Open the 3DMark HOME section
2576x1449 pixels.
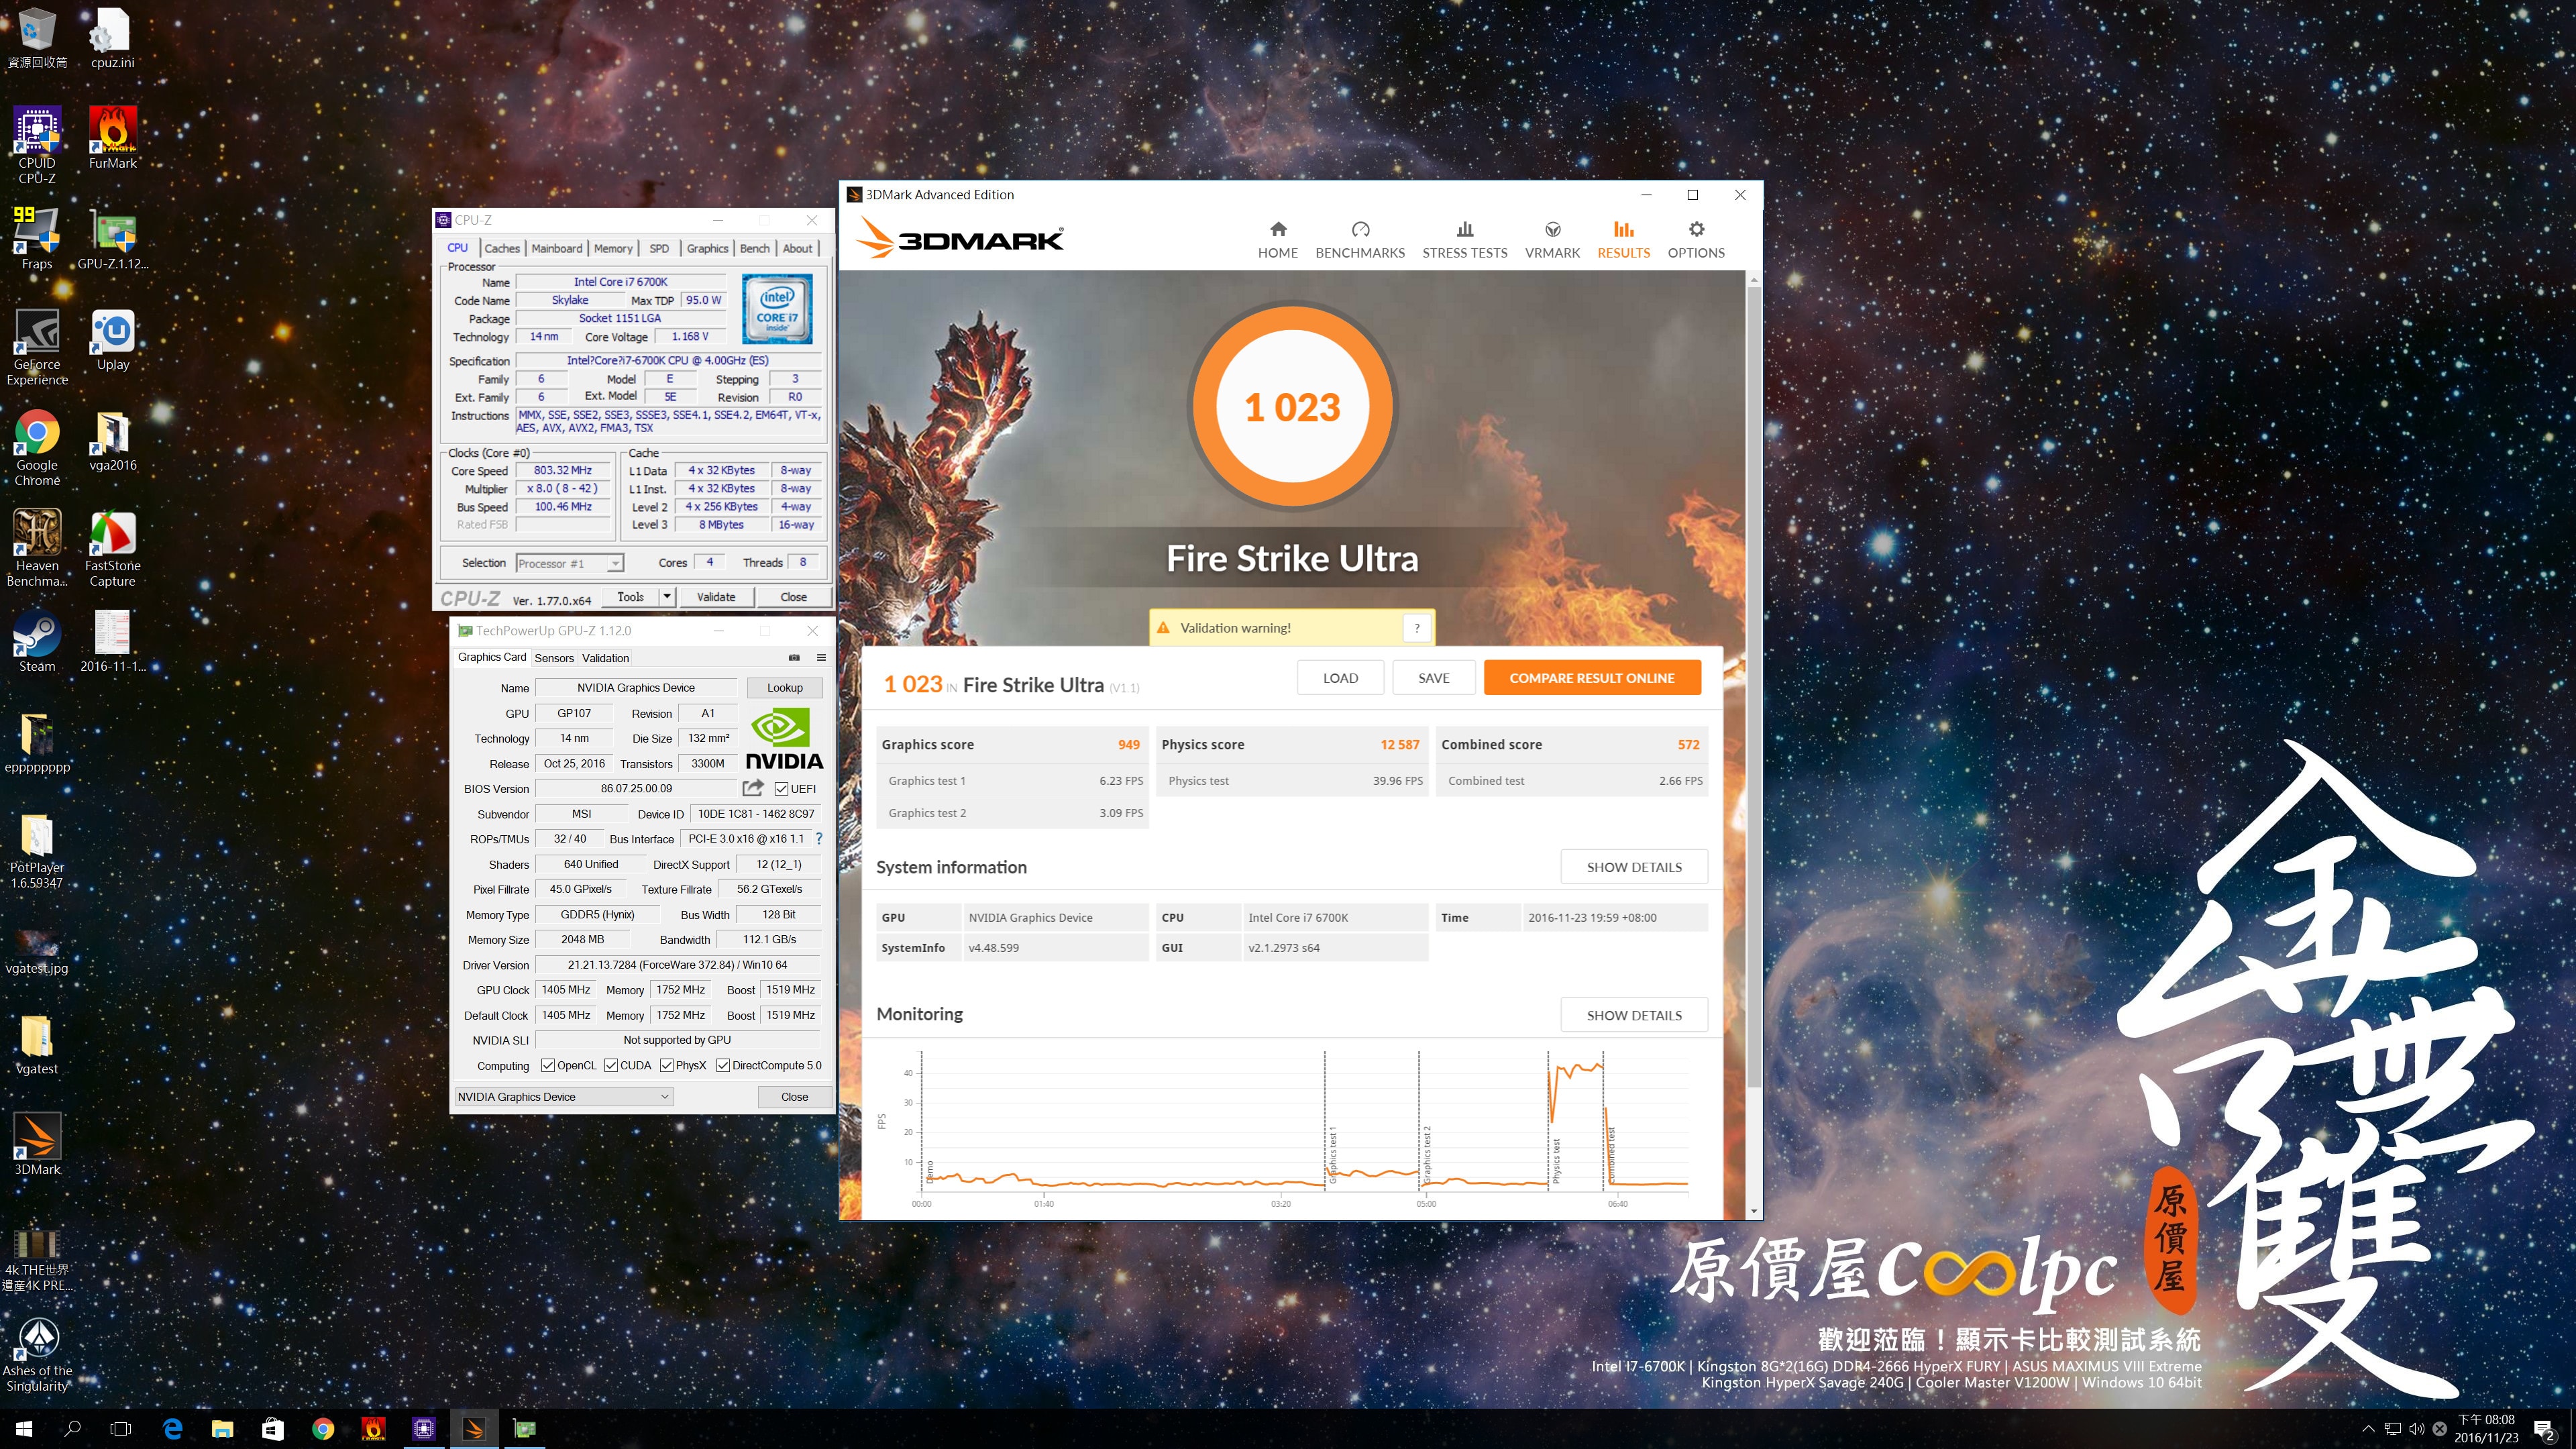click(x=1277, y=240)
